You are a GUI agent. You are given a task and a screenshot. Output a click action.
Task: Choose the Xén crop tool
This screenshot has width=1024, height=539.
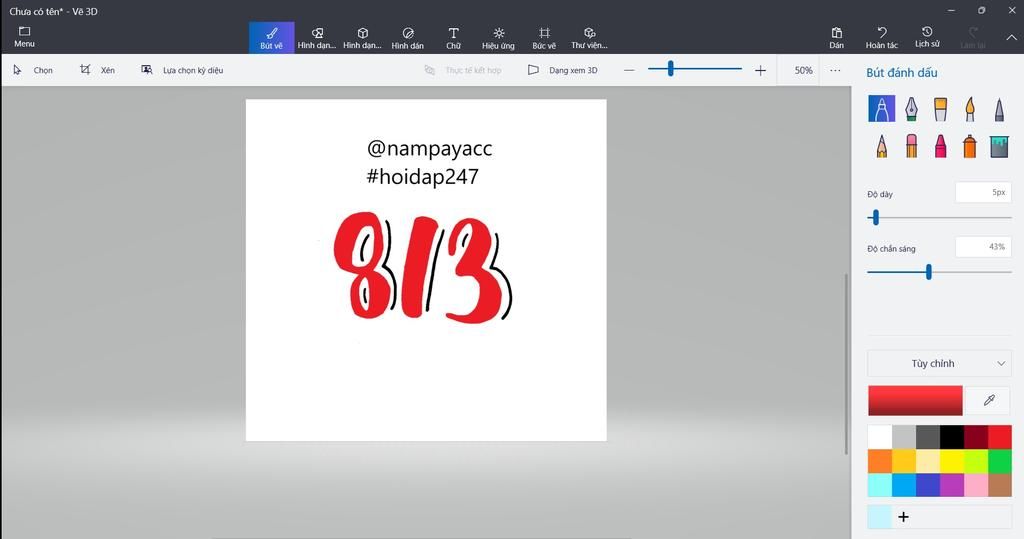(x=97, y=70)
